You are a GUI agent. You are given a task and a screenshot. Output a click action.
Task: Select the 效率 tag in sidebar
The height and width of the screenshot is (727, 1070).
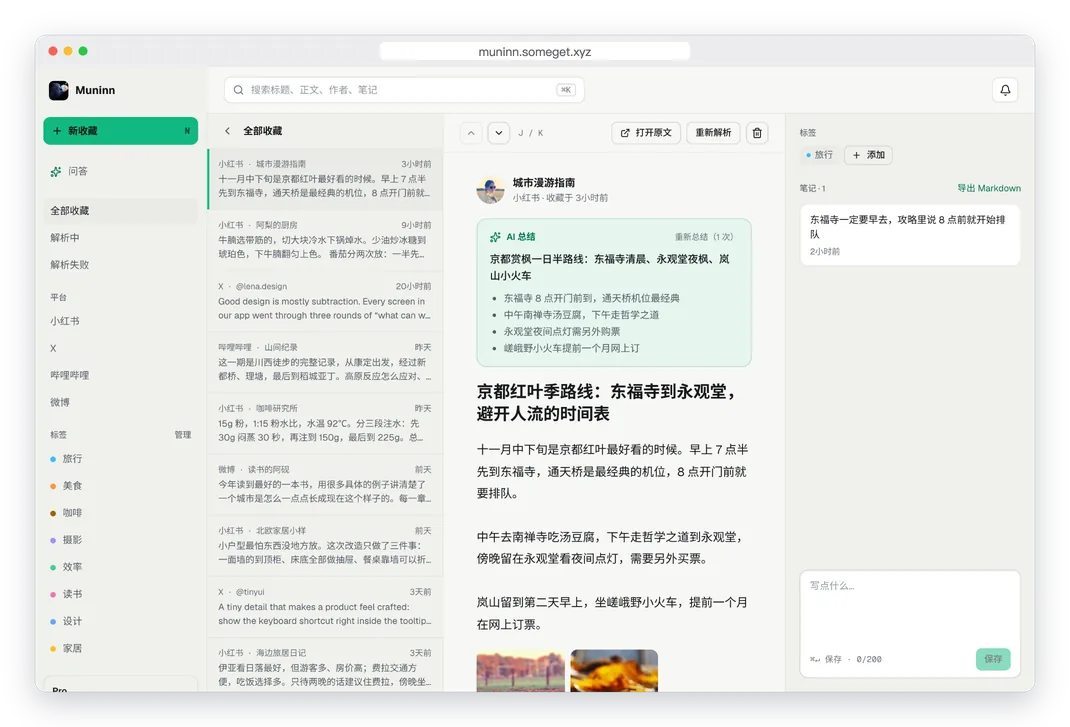tap(121, 567)
